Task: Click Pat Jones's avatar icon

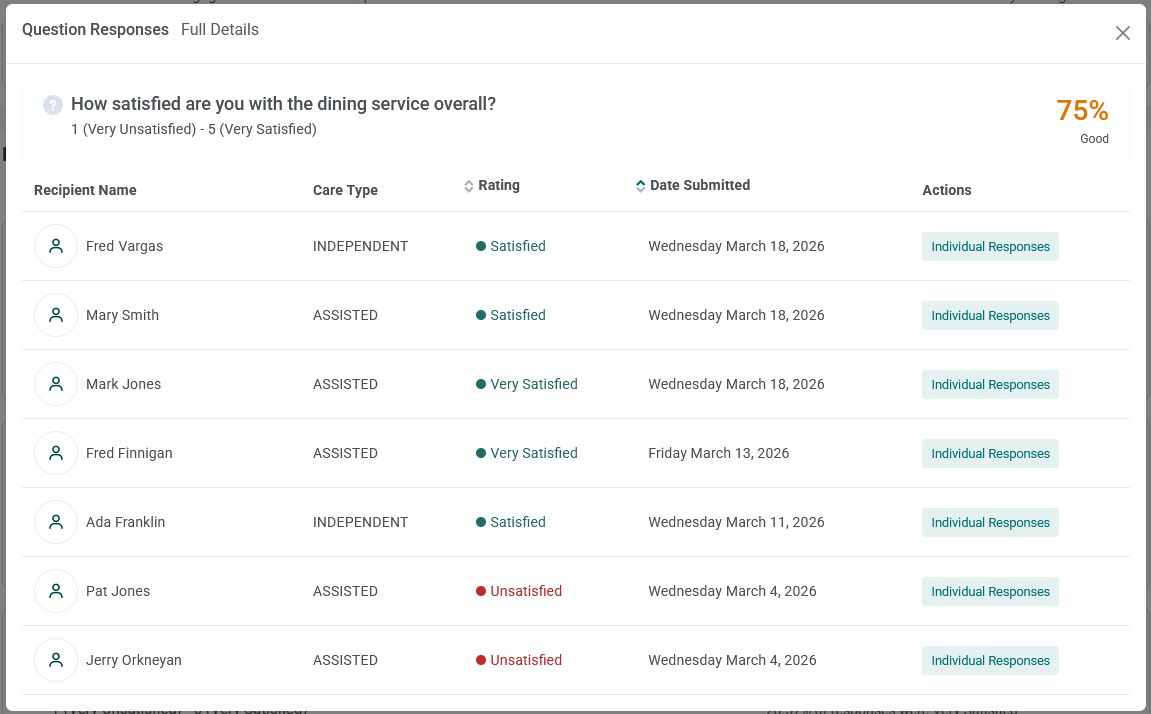Action: (56, 591)
